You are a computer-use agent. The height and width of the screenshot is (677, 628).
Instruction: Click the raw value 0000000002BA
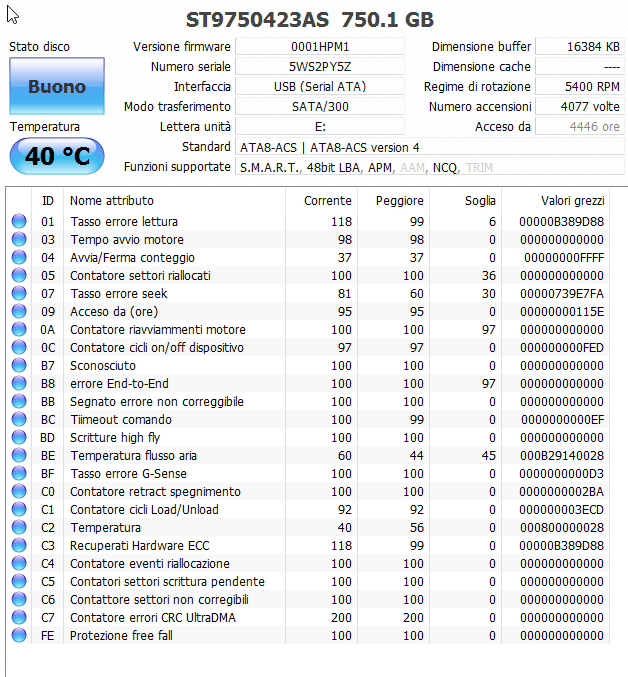561,491
